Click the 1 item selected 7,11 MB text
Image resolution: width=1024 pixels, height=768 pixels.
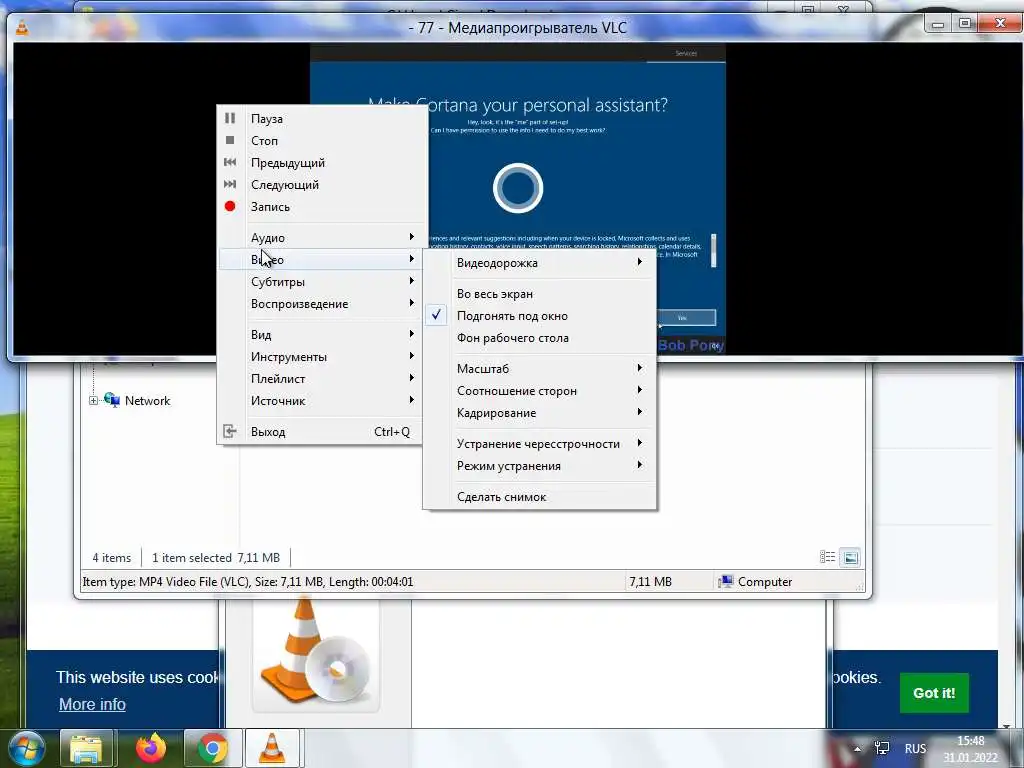pos(216,558)
